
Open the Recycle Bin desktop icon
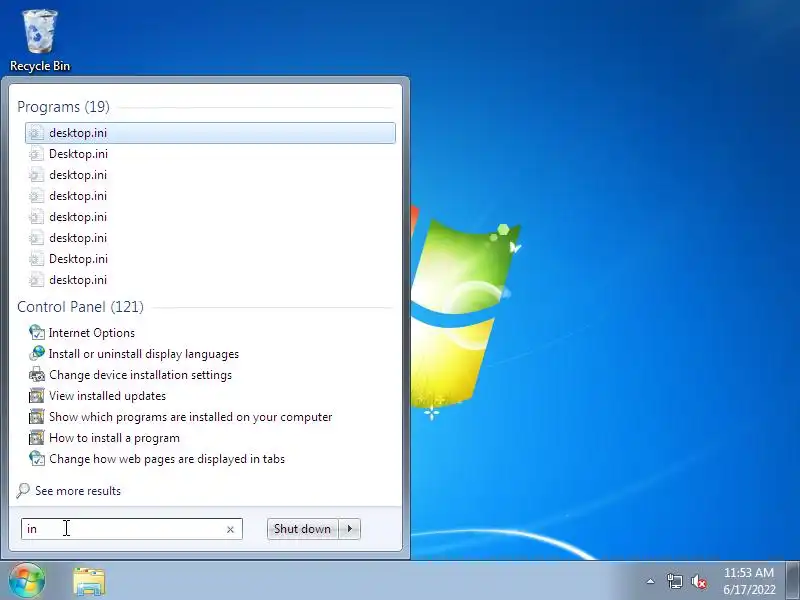(40, 41)
